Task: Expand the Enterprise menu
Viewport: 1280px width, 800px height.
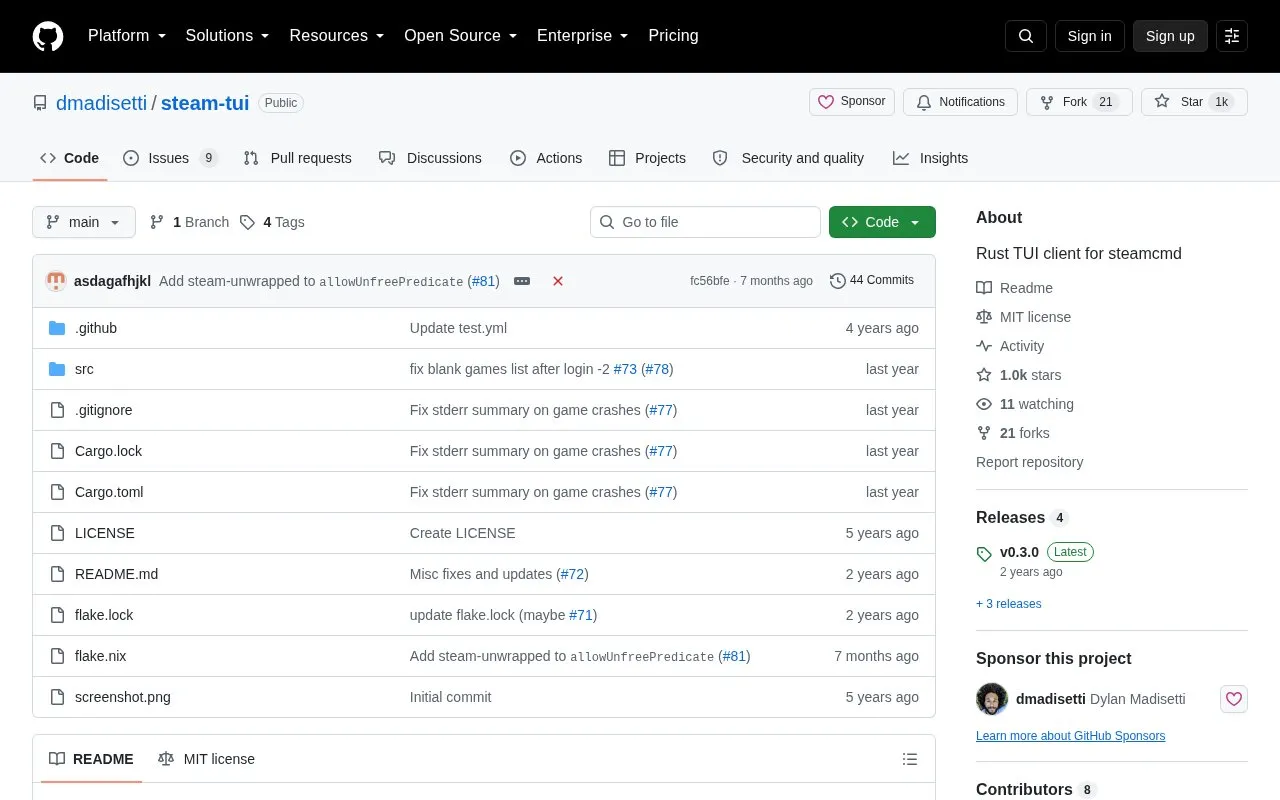Action: click(583, 36)
